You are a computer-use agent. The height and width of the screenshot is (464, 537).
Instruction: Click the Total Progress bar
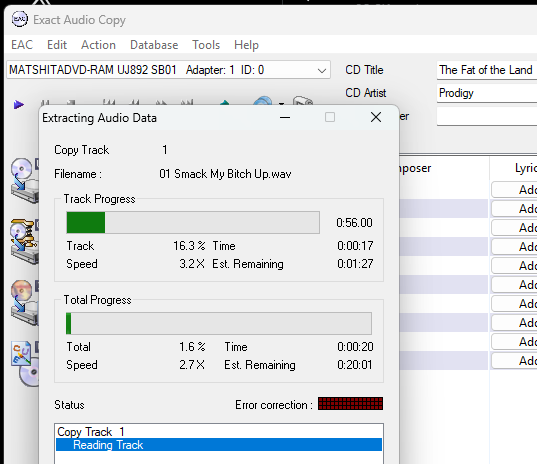pos(219,324)
